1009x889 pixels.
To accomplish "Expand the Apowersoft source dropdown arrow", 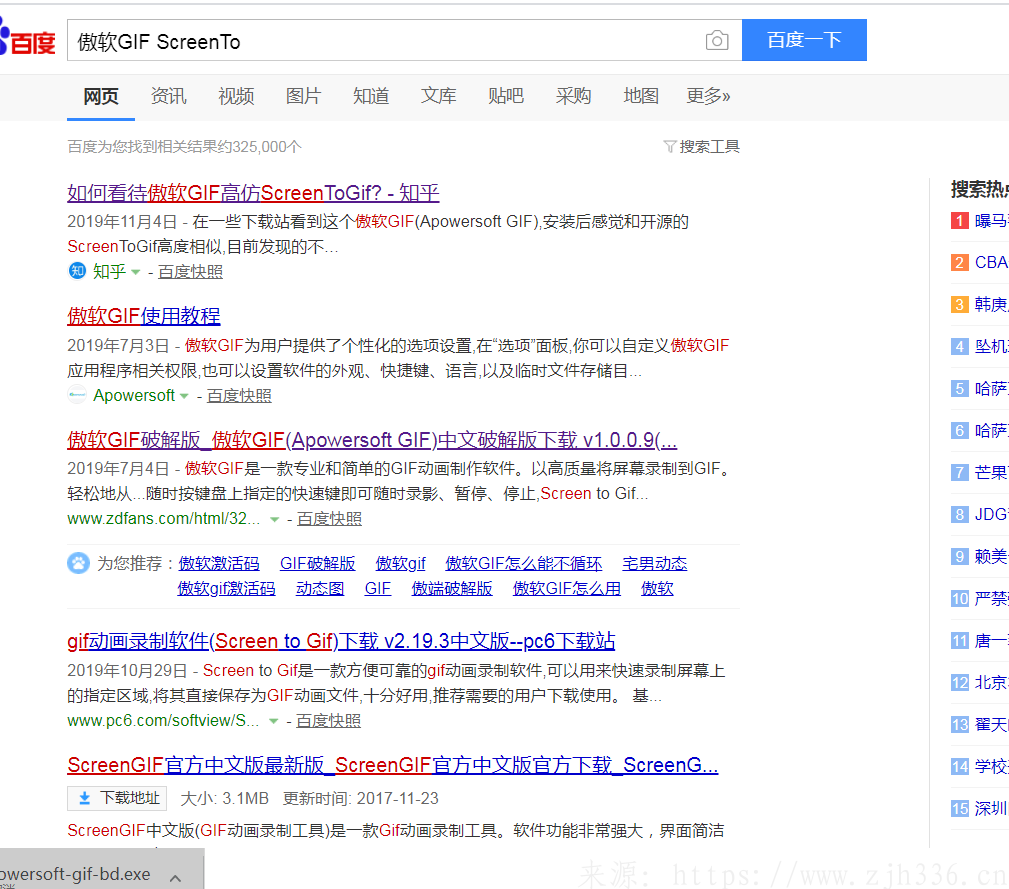I will pyautogui.click(x=184, y=396).
